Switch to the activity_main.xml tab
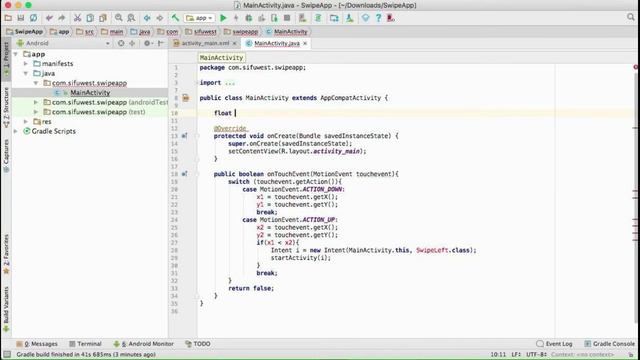The image size is (640, 360). pos(205,43)
